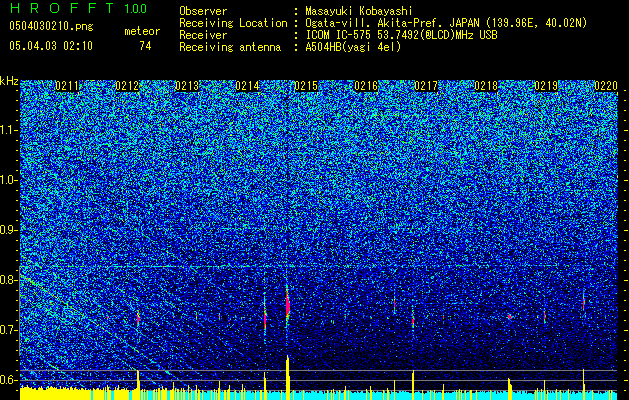The width and height of the screenshot is (629, 400).
Task: Click the date stamp 05.04.03 02:10
Action: [51, 46]
